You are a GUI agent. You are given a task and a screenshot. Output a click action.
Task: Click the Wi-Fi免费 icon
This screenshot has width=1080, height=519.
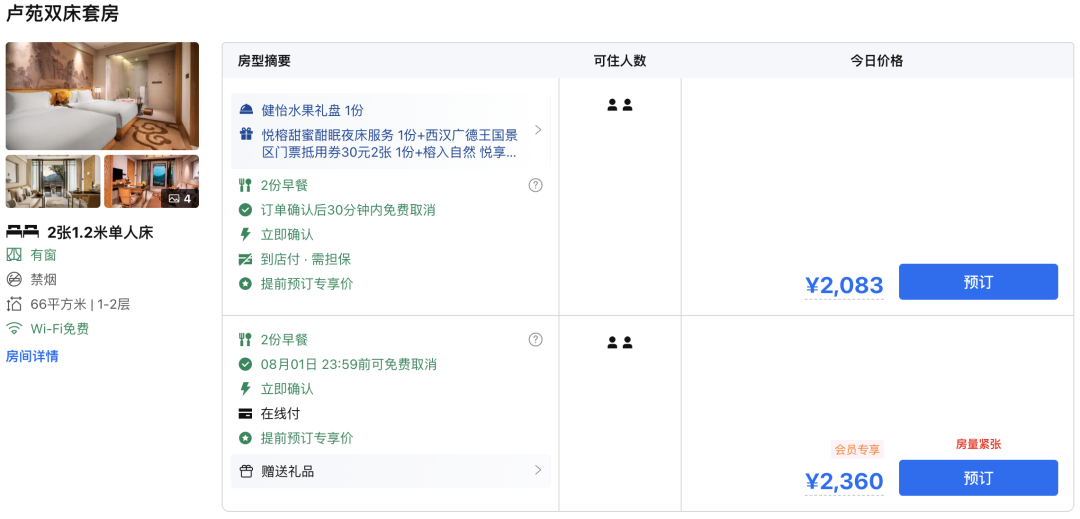(14, 328)
